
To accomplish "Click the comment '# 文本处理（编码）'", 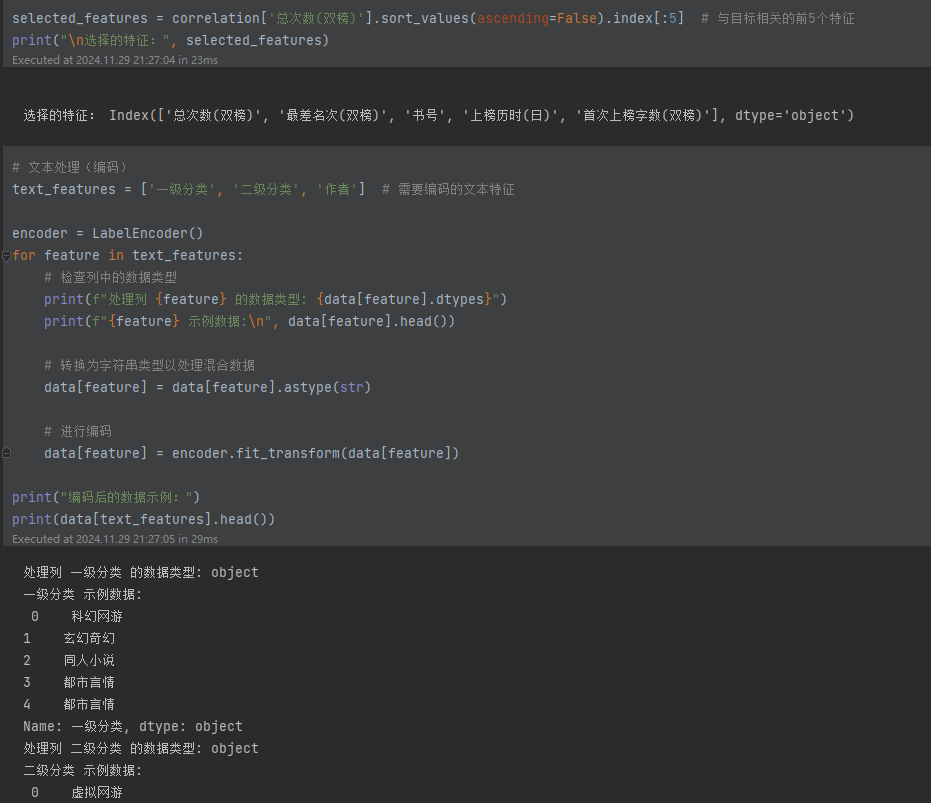I will coord(69,167).
